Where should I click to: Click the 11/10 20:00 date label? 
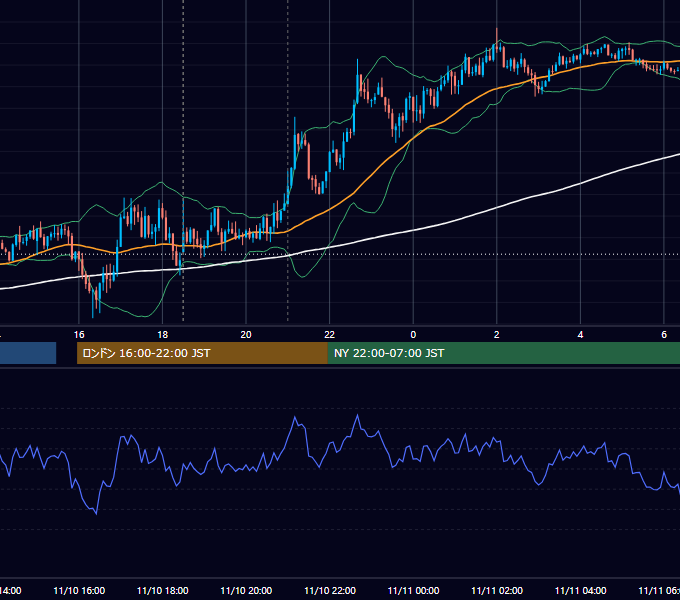246,590
